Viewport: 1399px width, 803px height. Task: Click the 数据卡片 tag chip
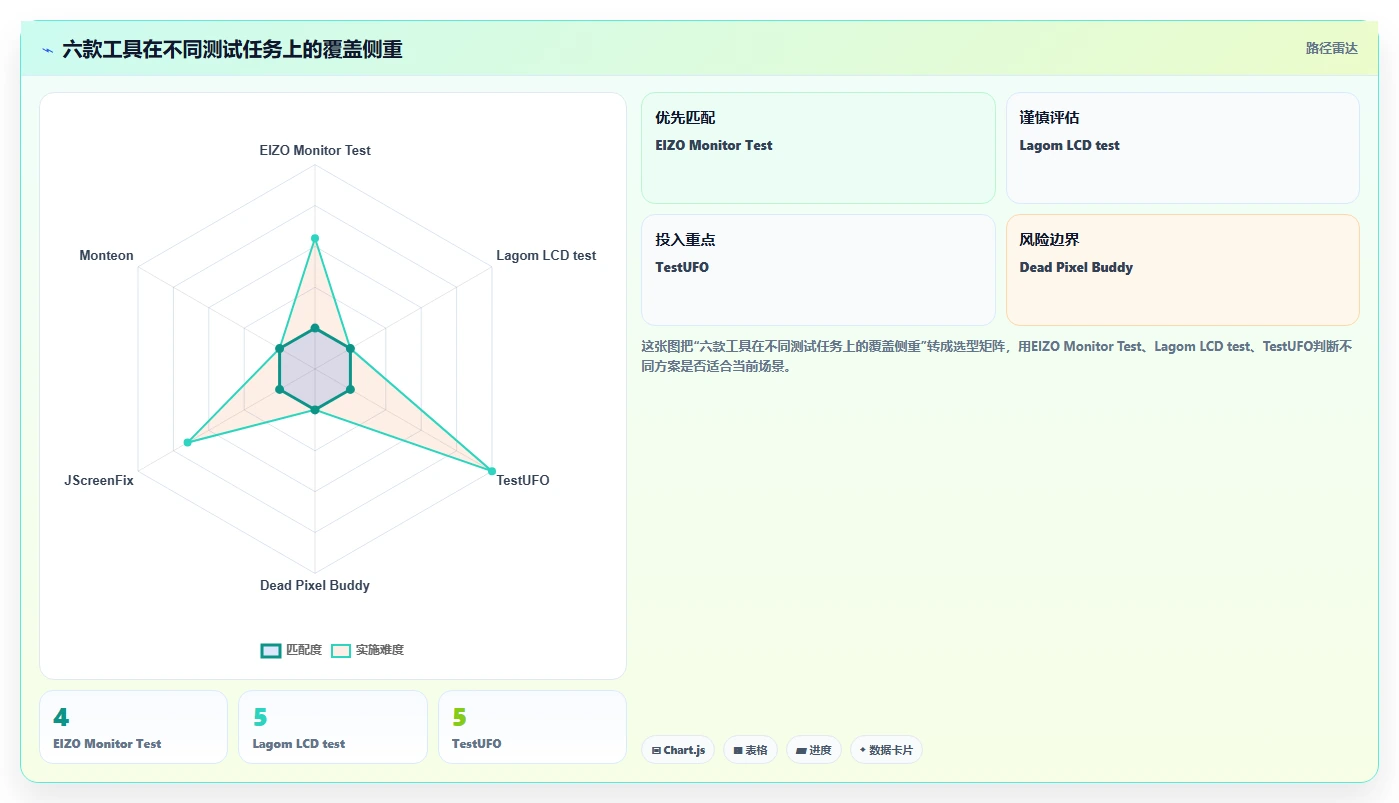pyautogui.click(x=886, y=750)
